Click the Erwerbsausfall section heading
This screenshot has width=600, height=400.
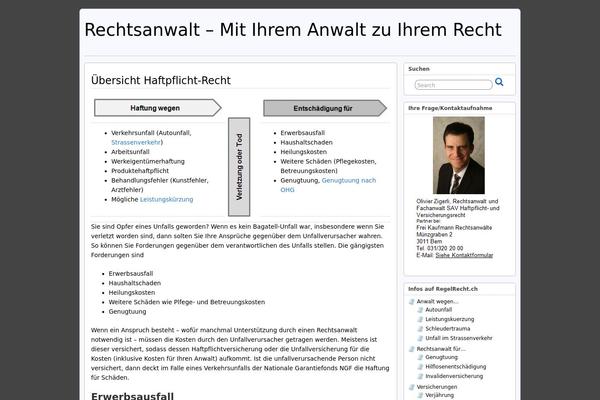coord(132,396)
